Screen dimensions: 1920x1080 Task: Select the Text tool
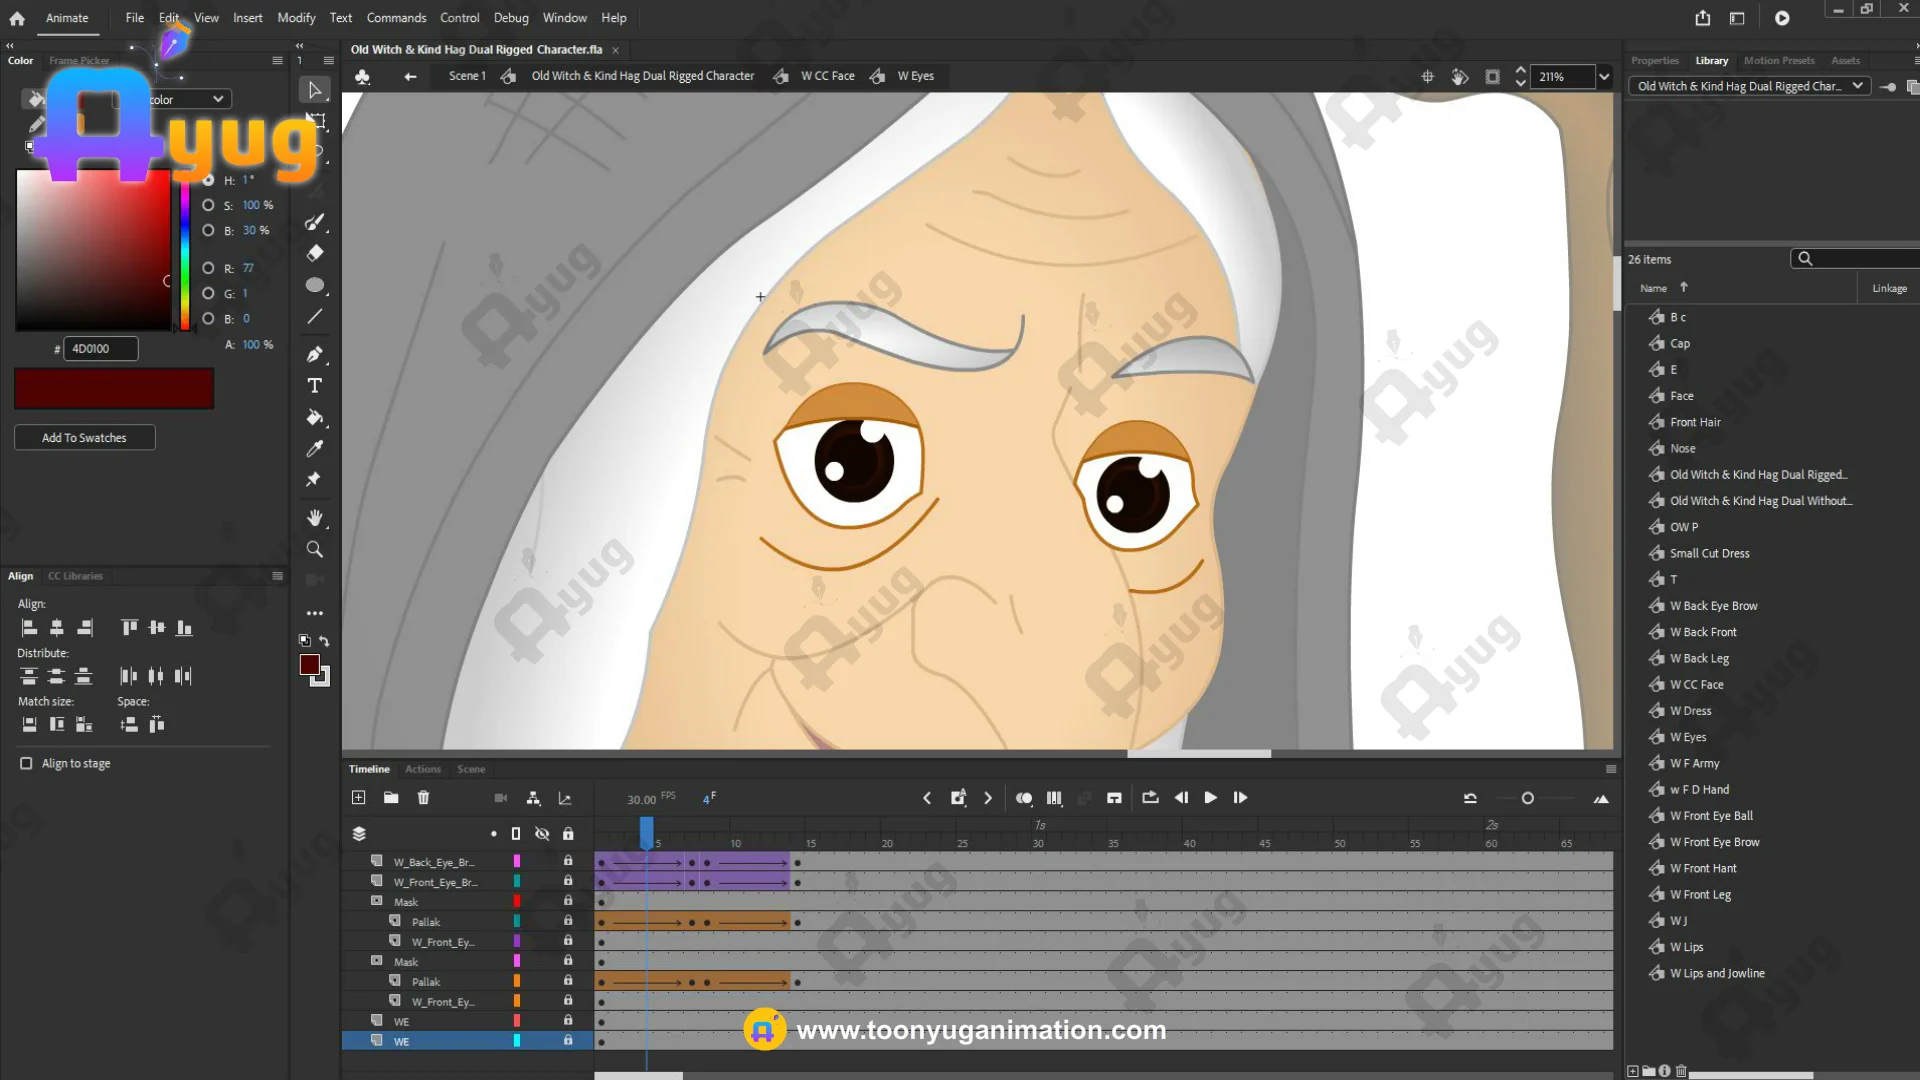pos(314,386)
